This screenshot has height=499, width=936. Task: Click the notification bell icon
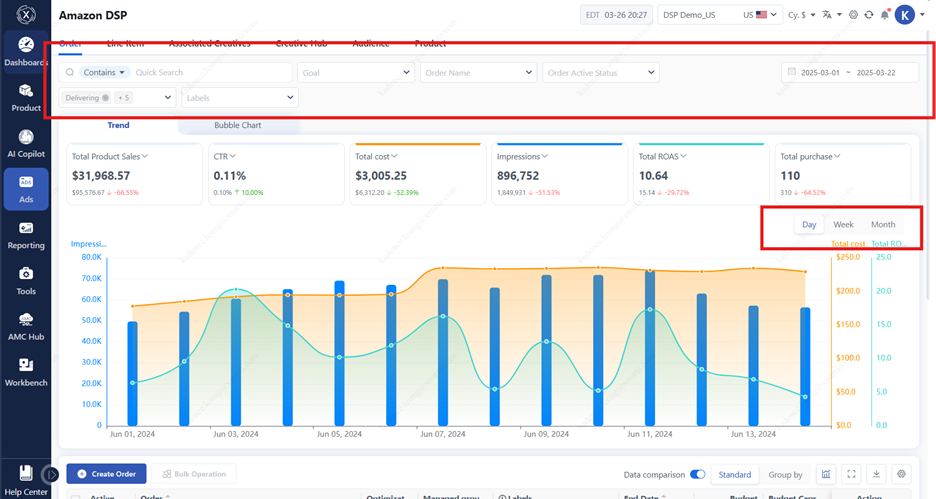(885, 15)
